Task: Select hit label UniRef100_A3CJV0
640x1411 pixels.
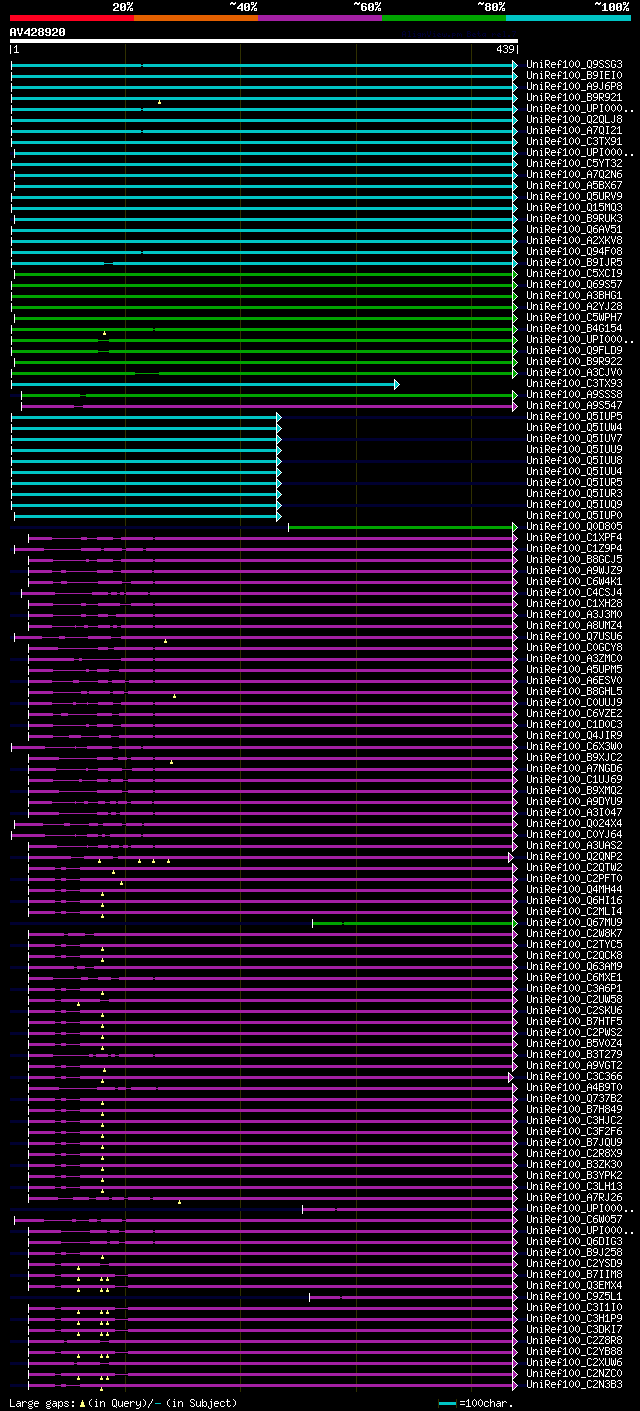Action: (574, 373)
